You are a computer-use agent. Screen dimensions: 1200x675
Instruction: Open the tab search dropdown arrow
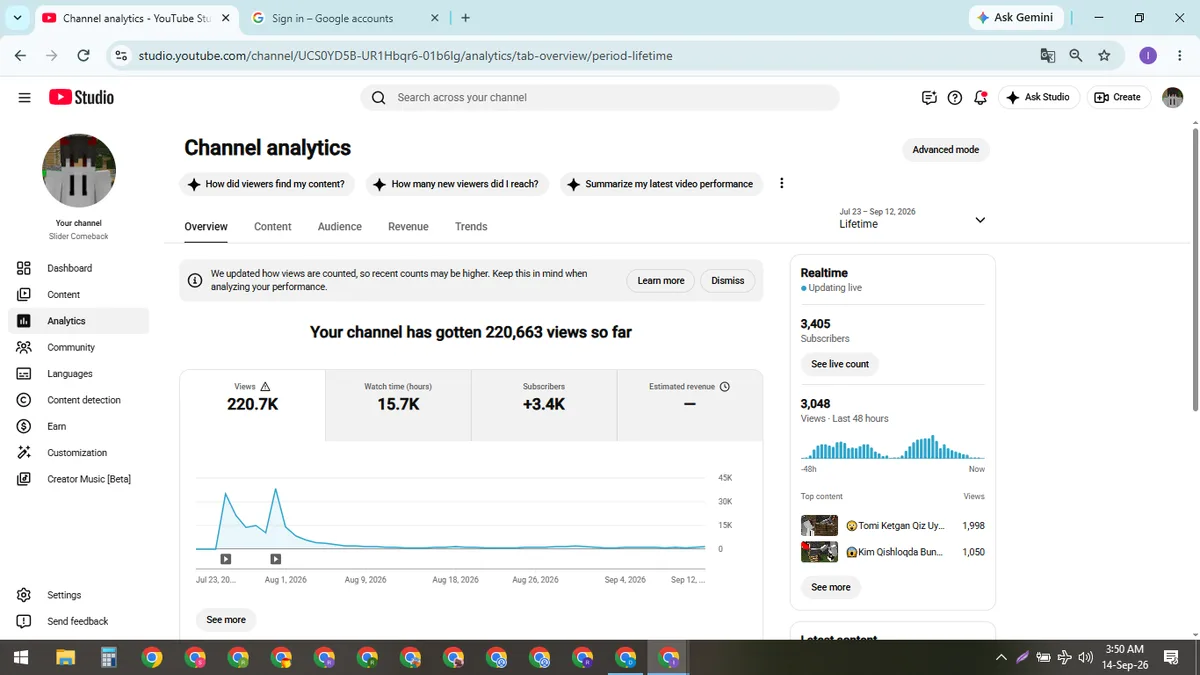pos(17,18)
